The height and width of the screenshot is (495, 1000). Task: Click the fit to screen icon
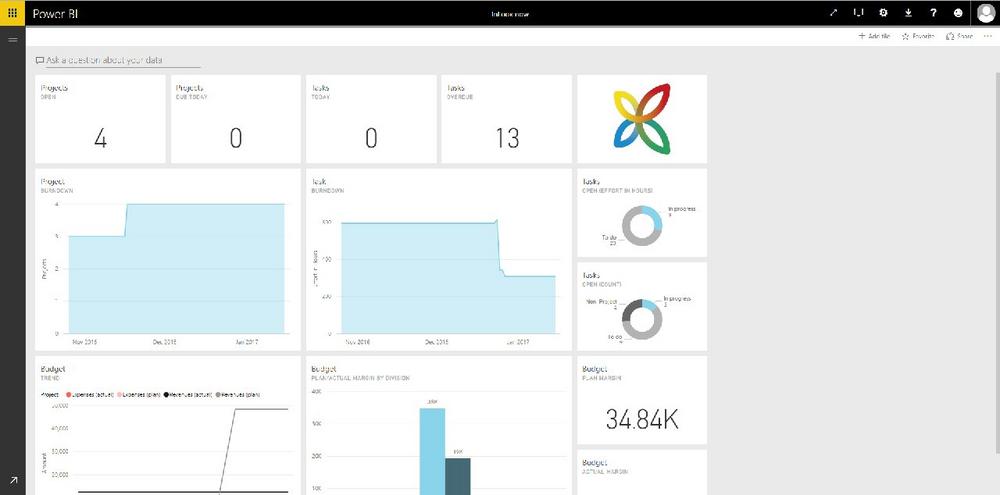858,13
